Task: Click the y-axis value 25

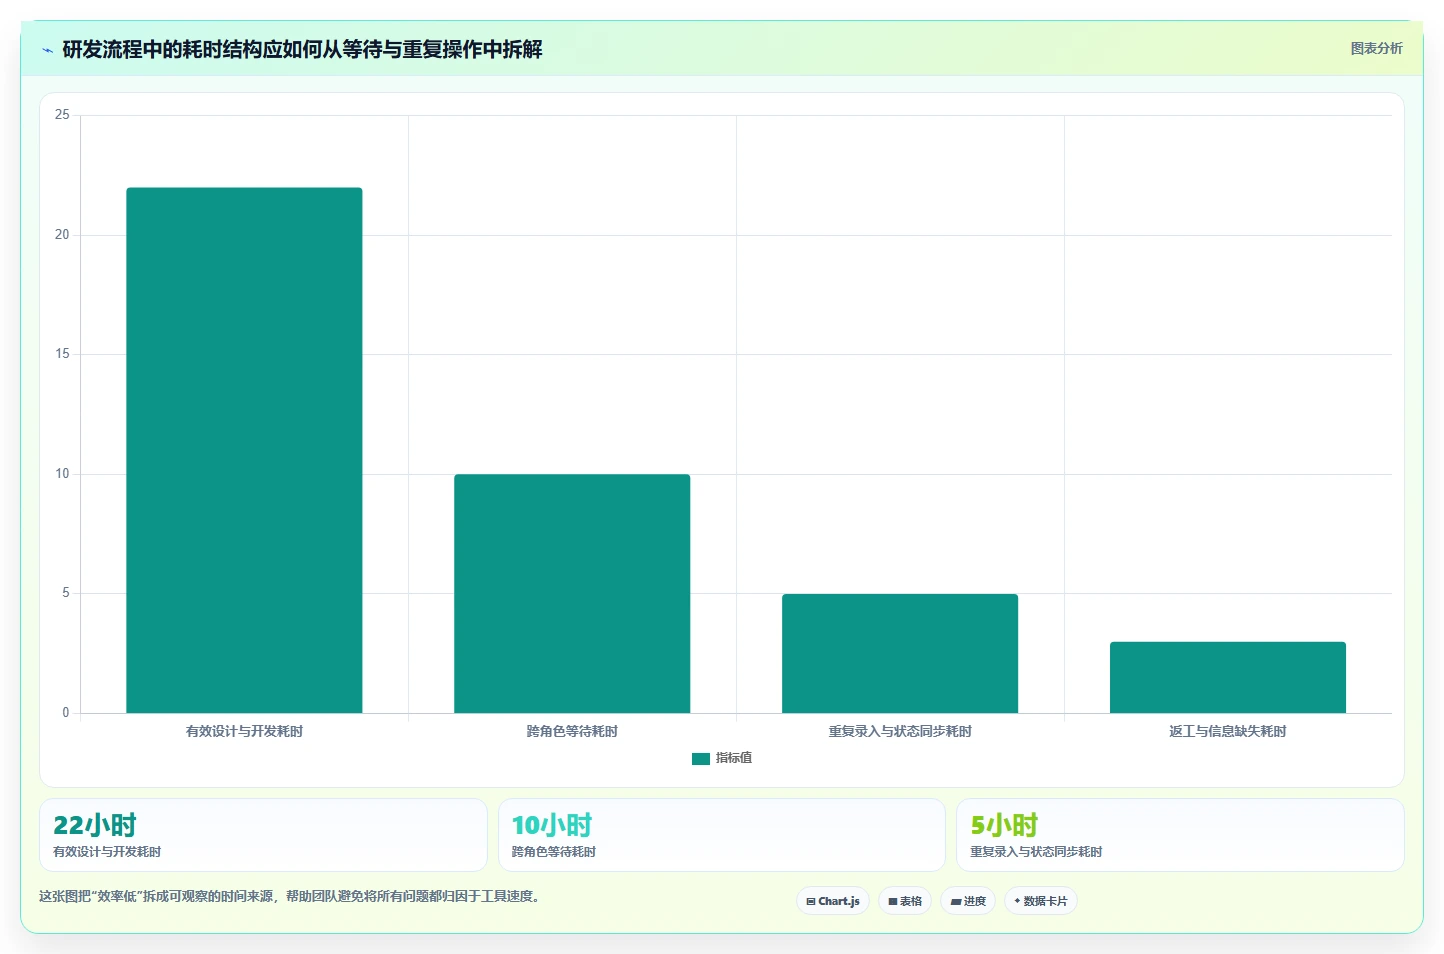Action: (62, 115)
